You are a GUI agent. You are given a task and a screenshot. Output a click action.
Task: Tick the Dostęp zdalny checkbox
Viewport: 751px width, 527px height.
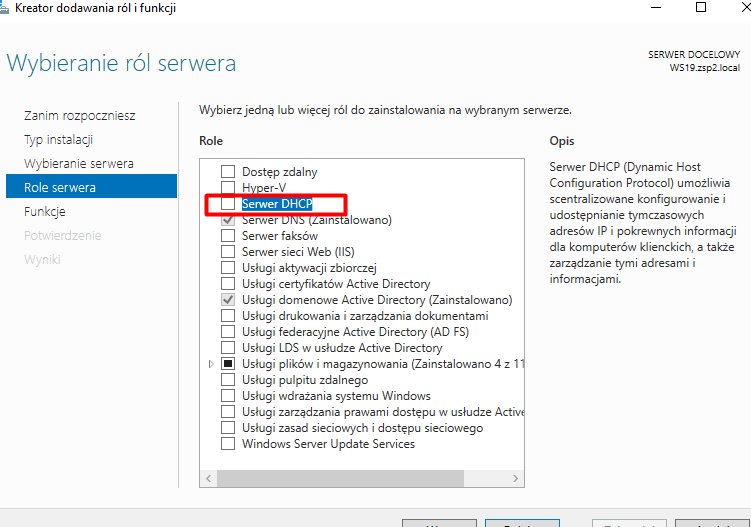click(228, 172)
